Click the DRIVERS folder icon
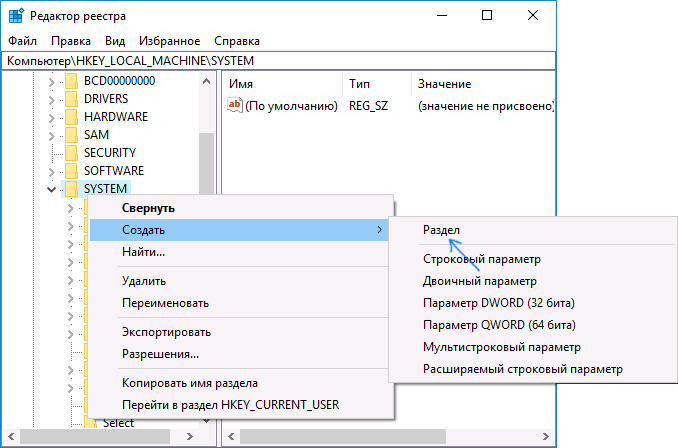This screenshot has width=678, height=448. 71,99
